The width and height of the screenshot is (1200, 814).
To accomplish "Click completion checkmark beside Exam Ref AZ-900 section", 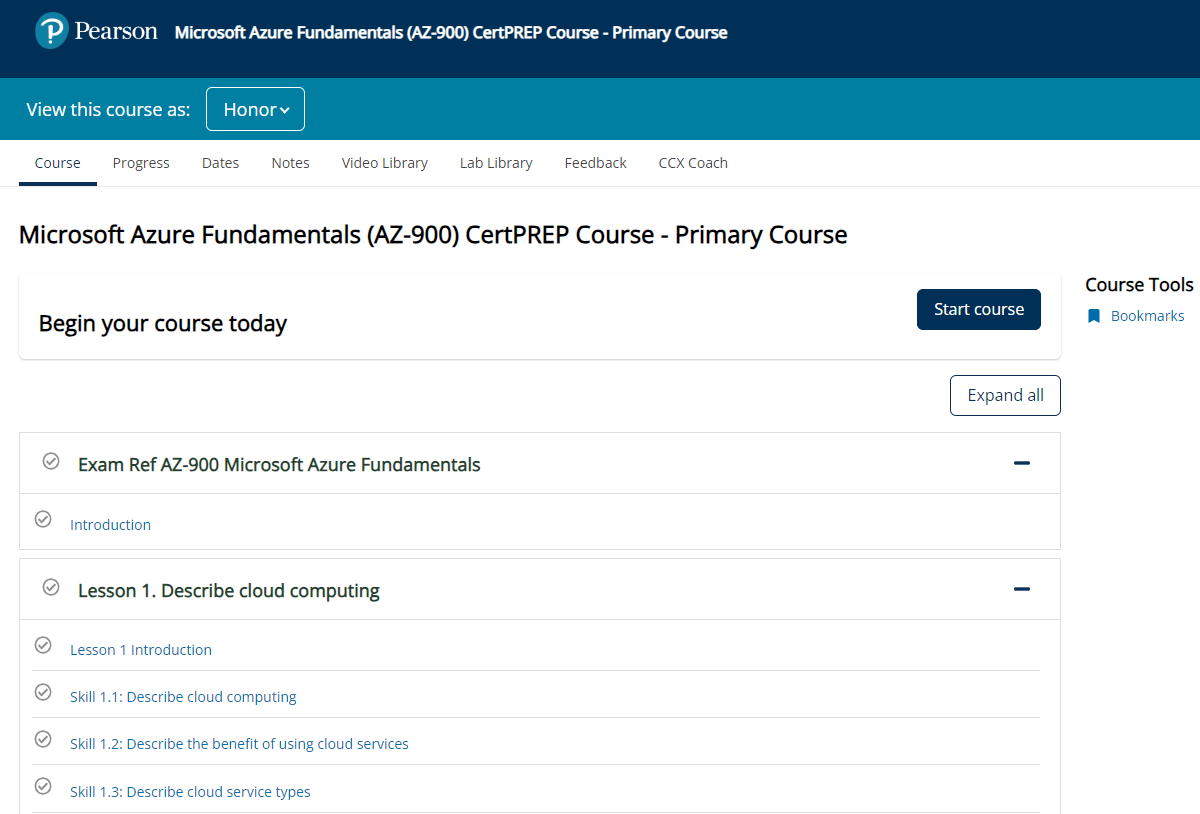I will point(51,461).
